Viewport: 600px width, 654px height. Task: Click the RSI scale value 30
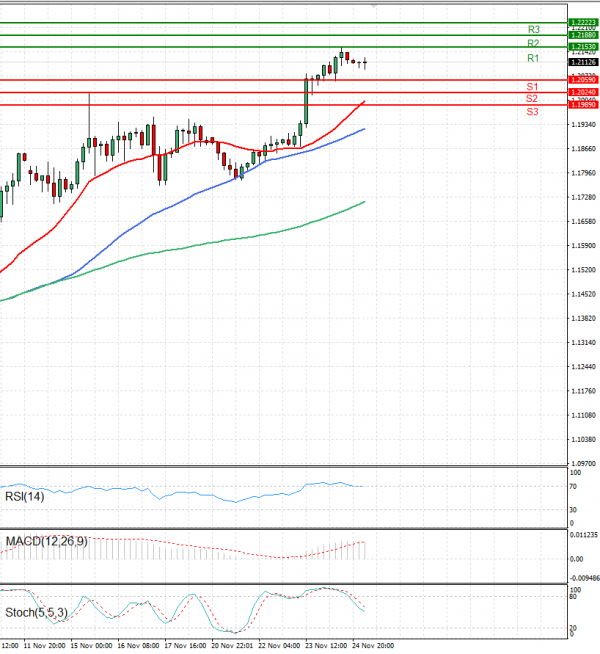coord(573,510)
